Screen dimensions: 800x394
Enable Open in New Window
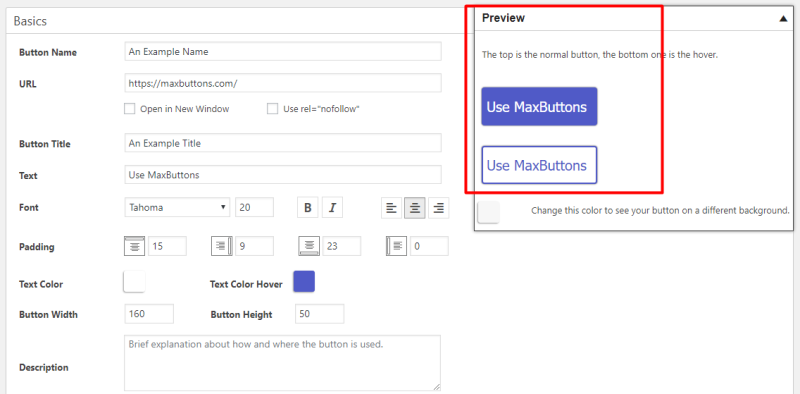tap(130, 109)
